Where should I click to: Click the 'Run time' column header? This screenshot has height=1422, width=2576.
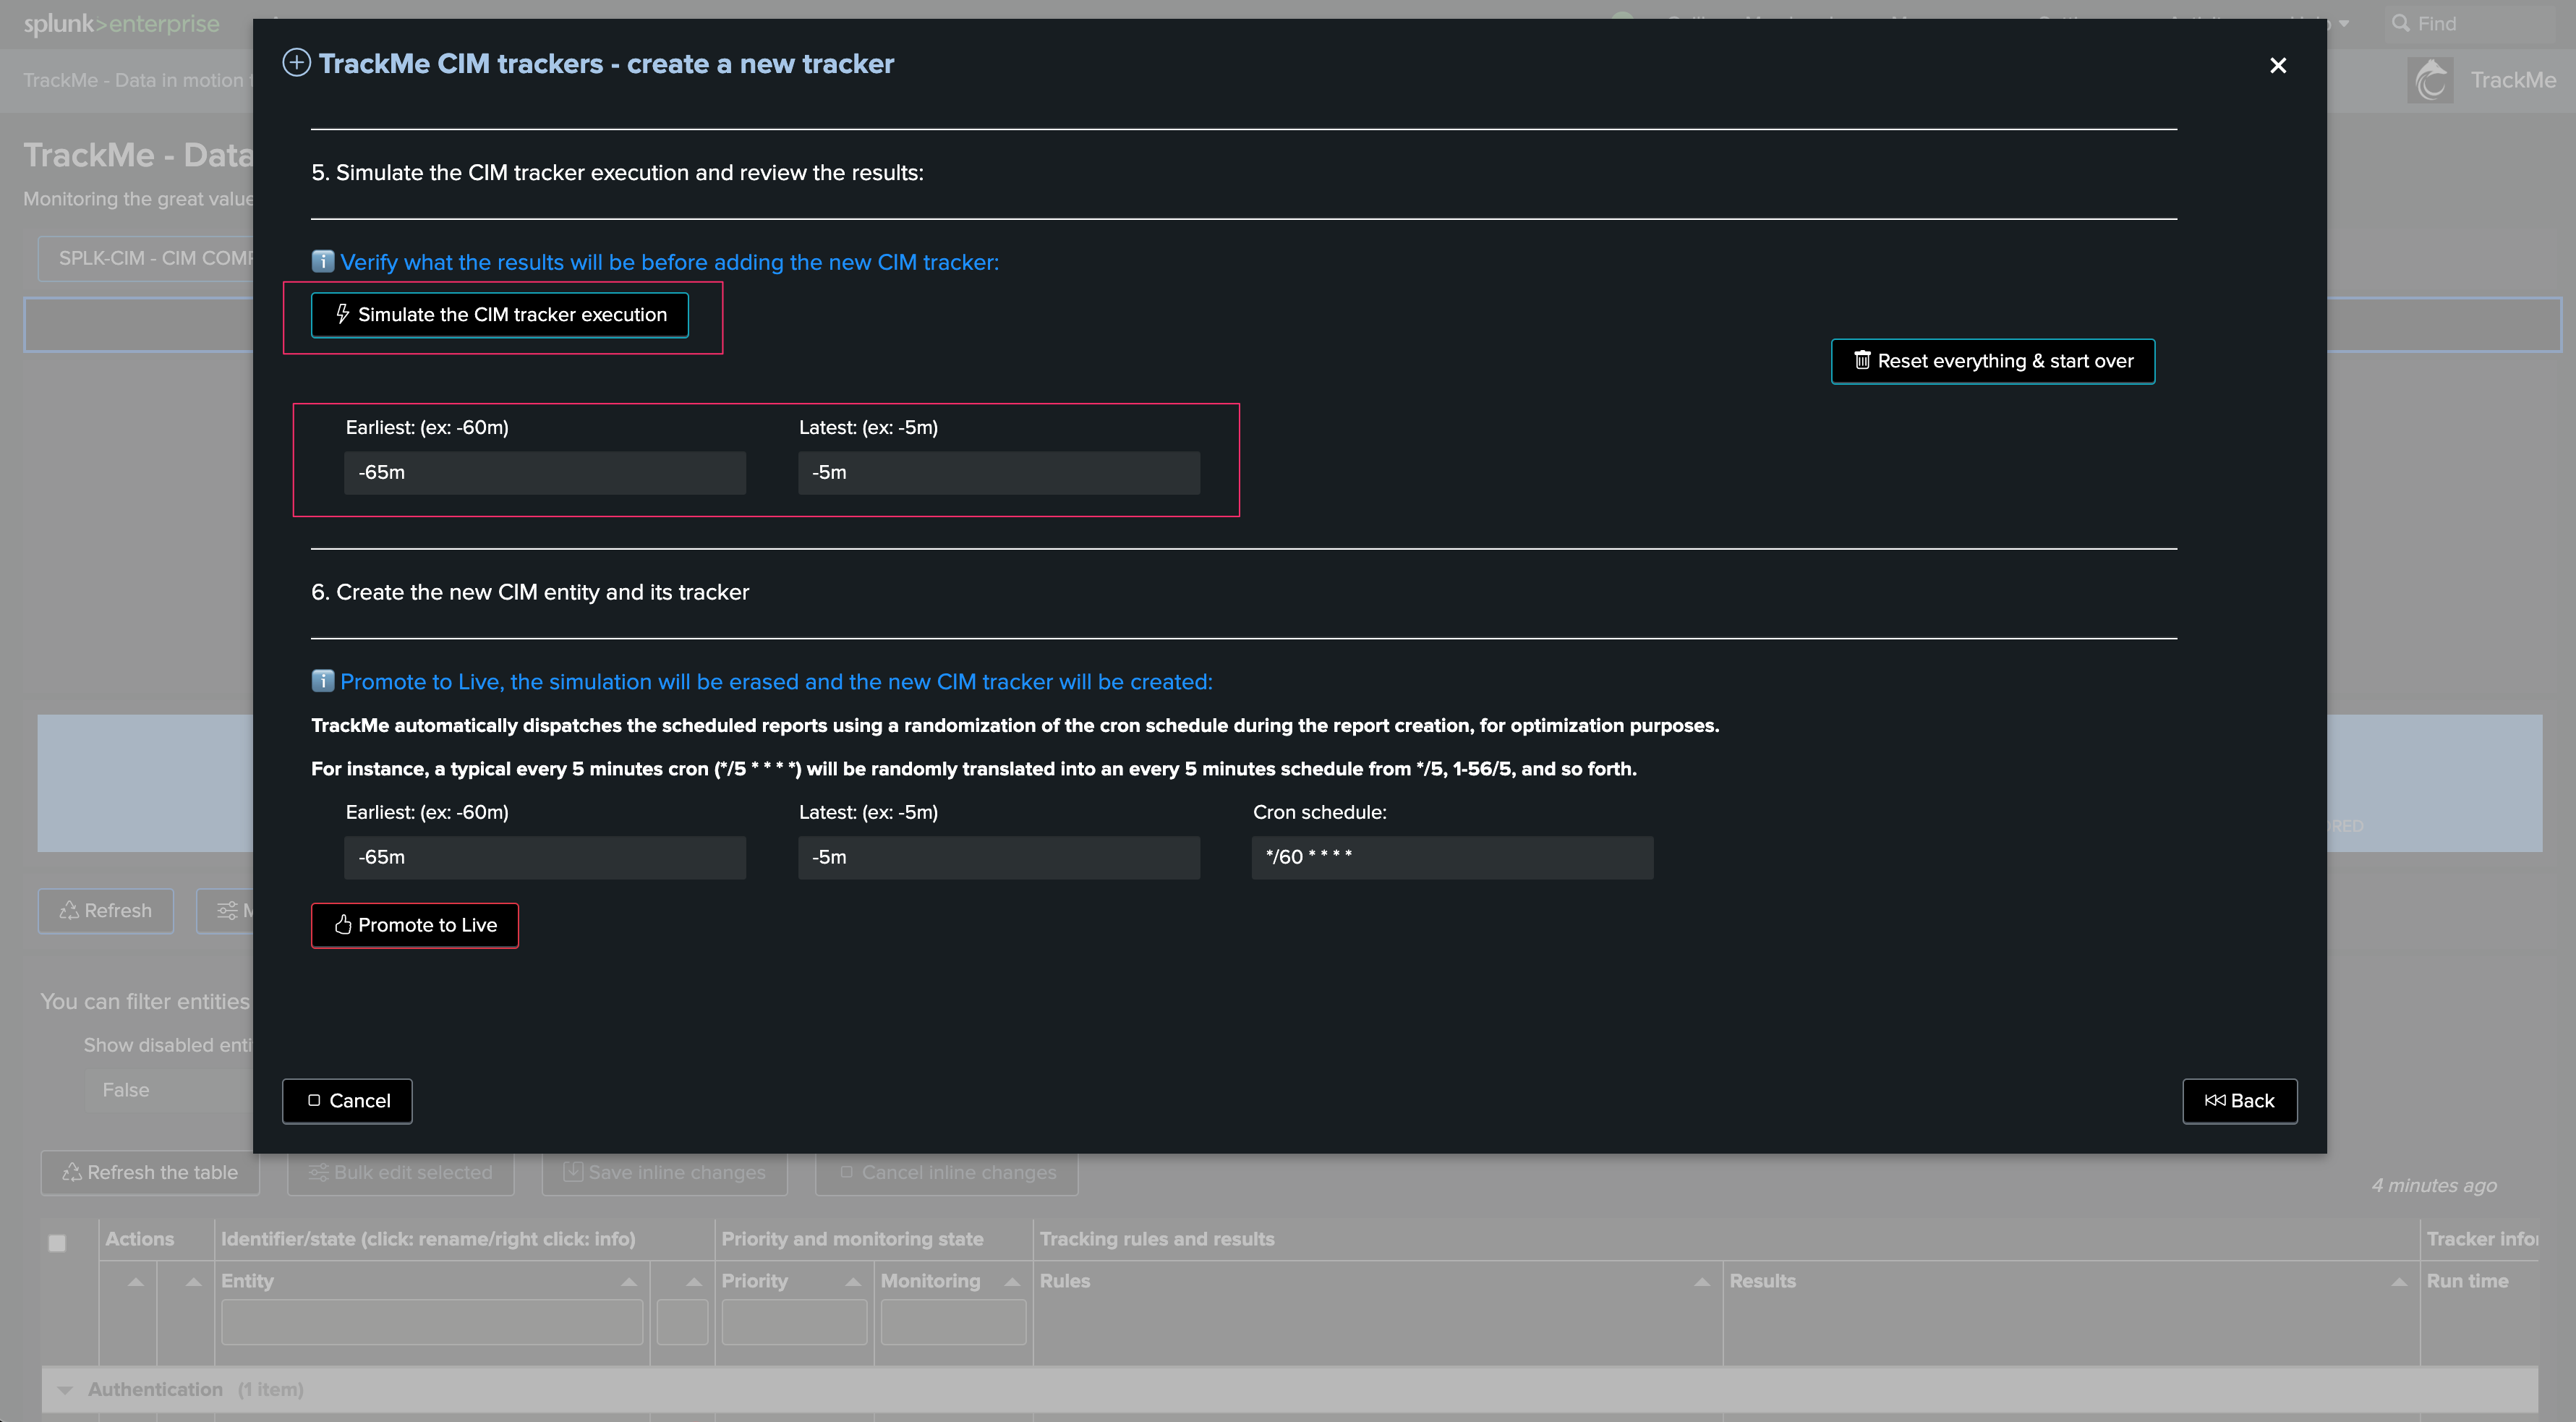[x=2467, y=1281]
